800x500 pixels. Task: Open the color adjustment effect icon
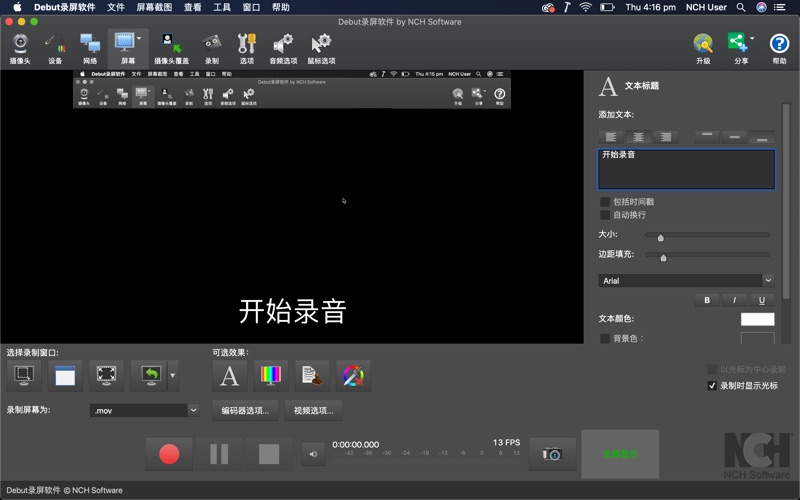270,375
